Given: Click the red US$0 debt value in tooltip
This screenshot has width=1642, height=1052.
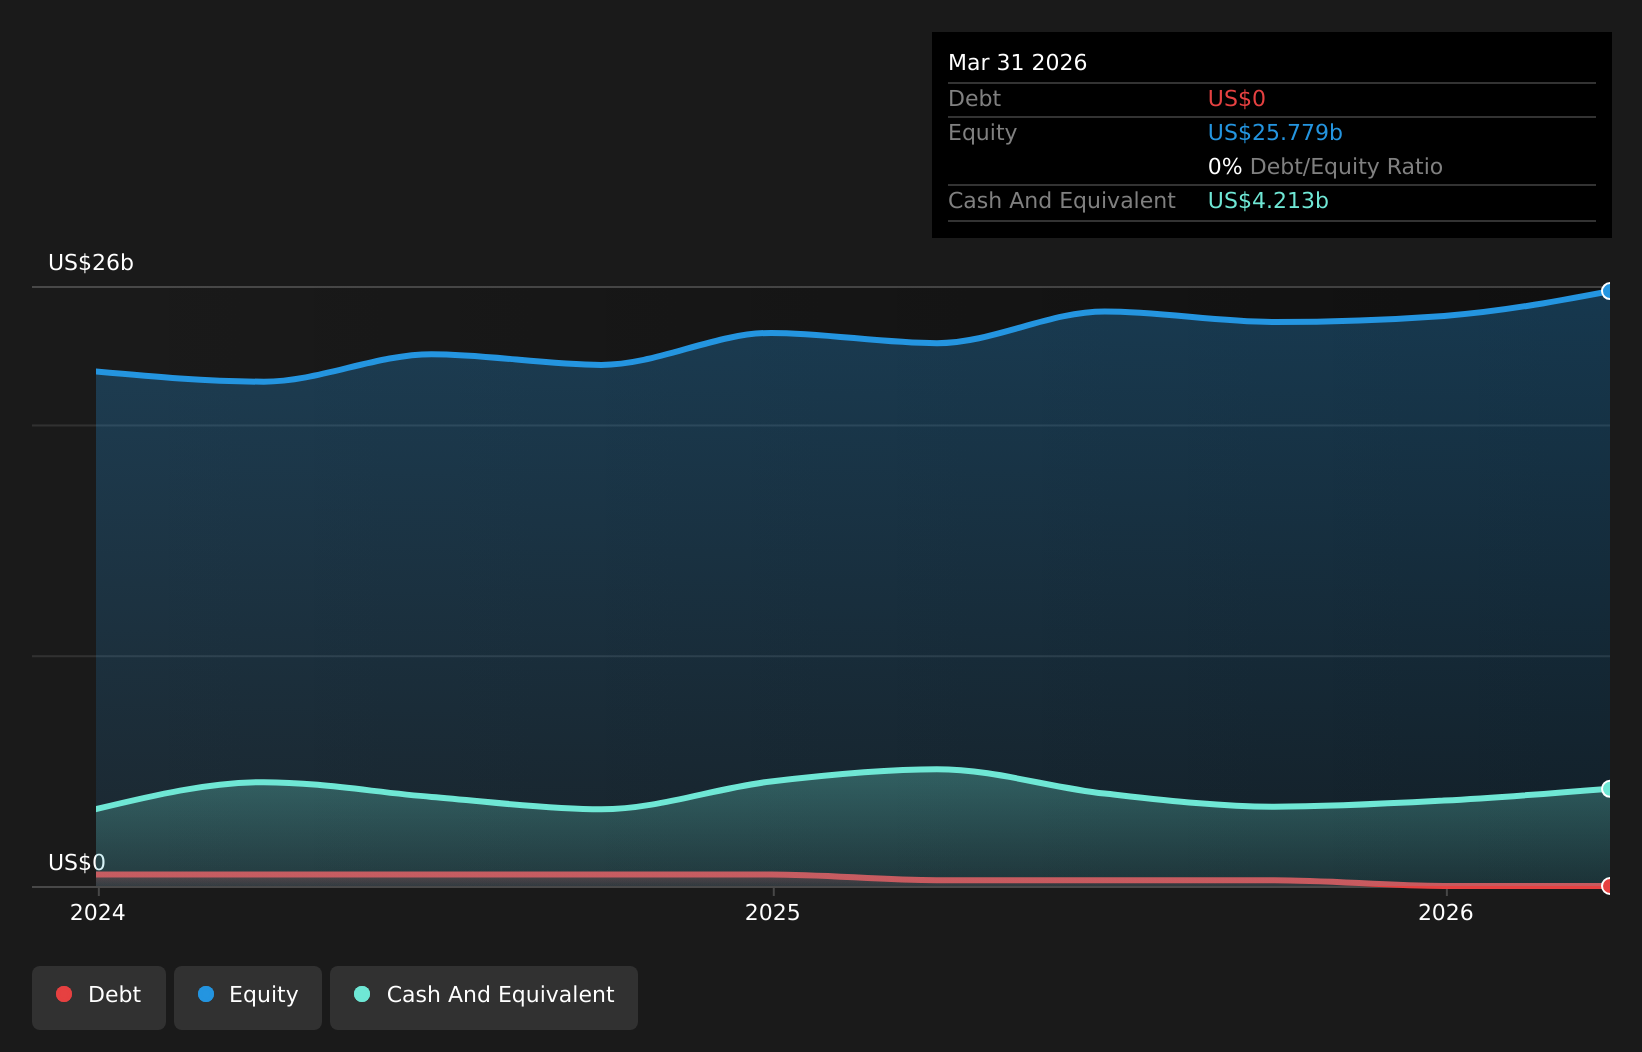Looking at the screenshot, I should coord(1237,99).
